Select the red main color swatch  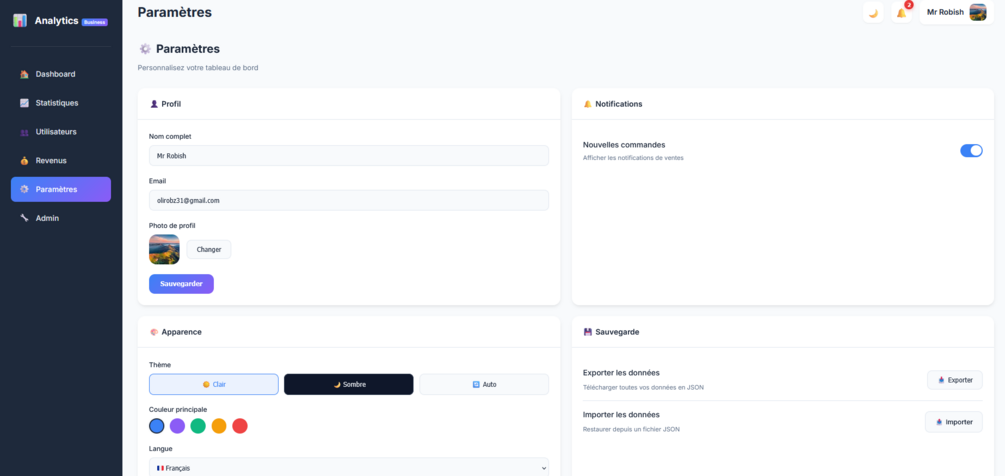tap(240, 426)
